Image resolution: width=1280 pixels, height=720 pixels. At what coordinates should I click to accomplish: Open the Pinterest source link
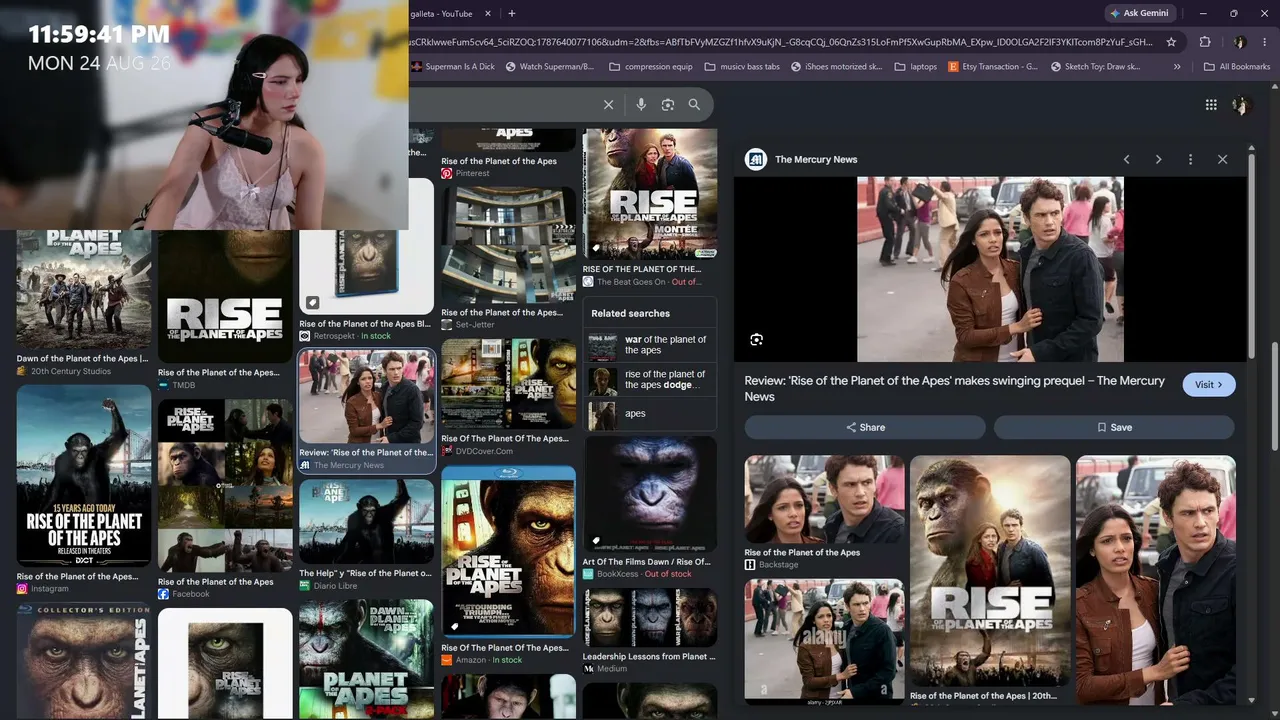472,174
